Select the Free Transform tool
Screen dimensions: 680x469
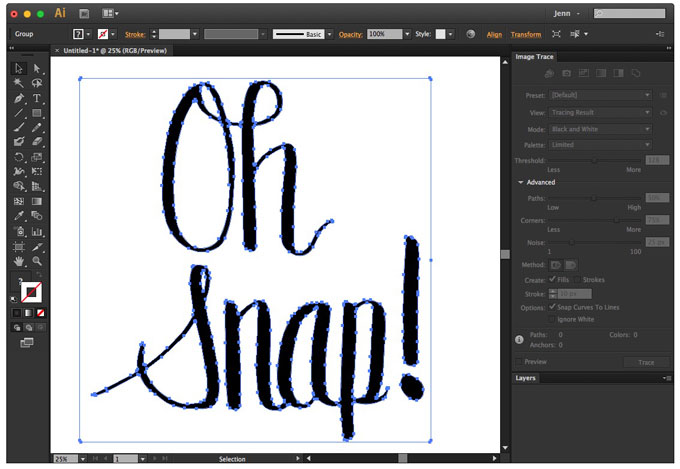(37, 172)
